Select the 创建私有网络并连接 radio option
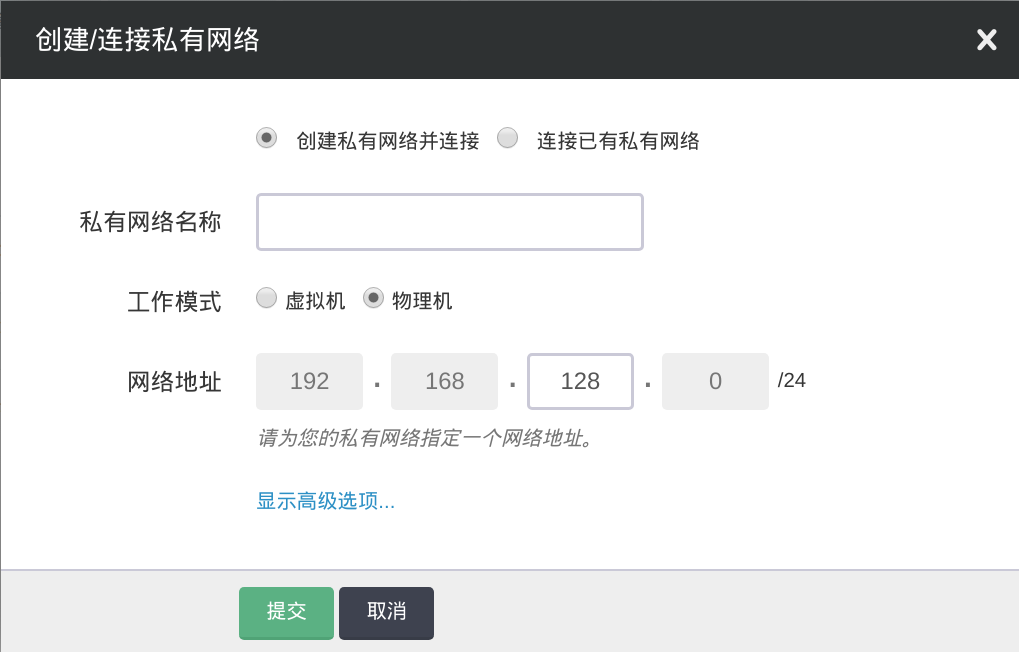 (x=266, y=138)
